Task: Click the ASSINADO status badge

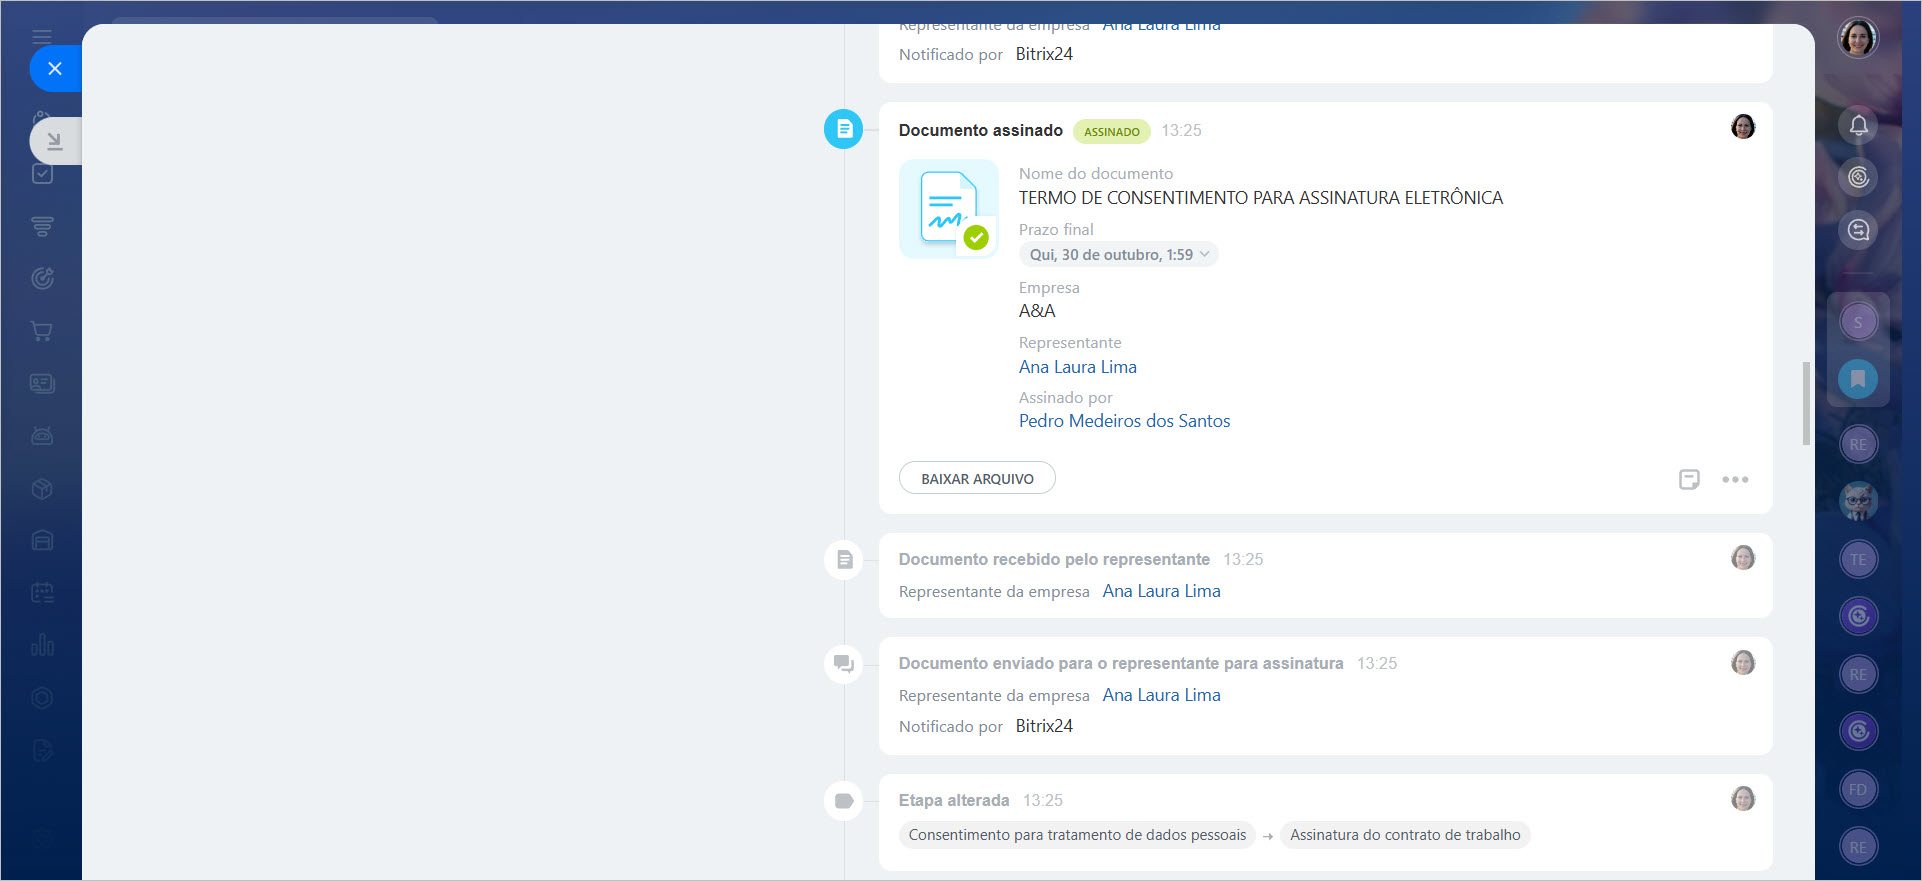Action: (x=1111, y=131)
